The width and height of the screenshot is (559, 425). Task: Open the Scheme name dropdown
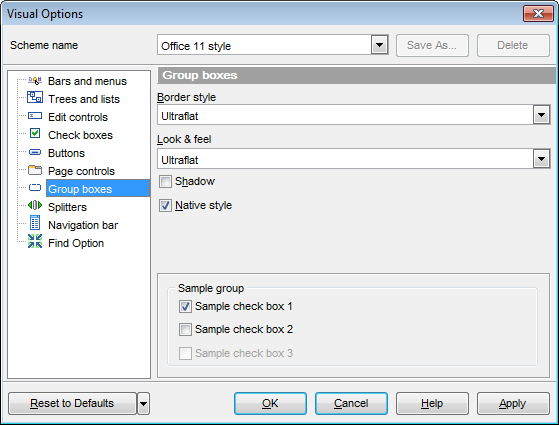379,45
